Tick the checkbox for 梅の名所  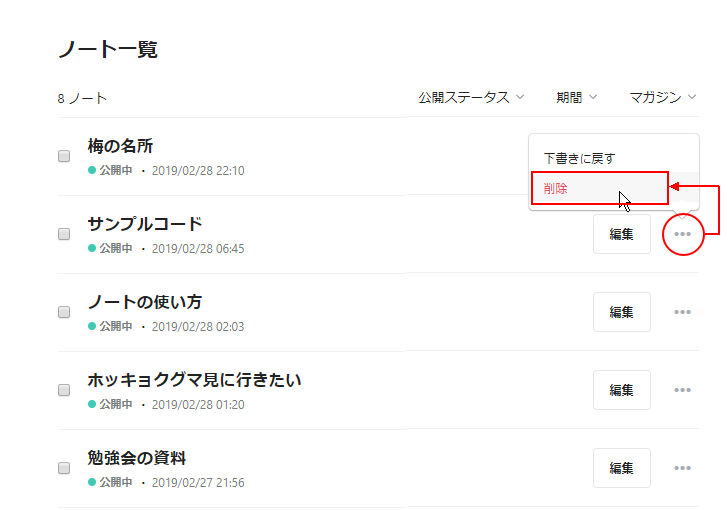point(64,156)
